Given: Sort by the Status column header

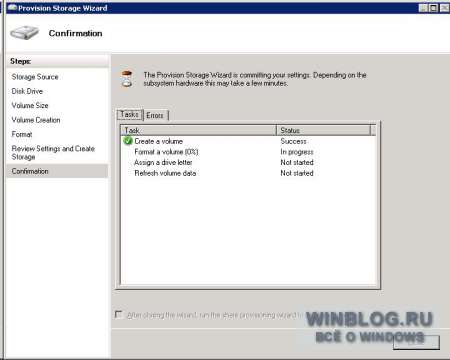Looking at the screenshot, I should [323, 130].
